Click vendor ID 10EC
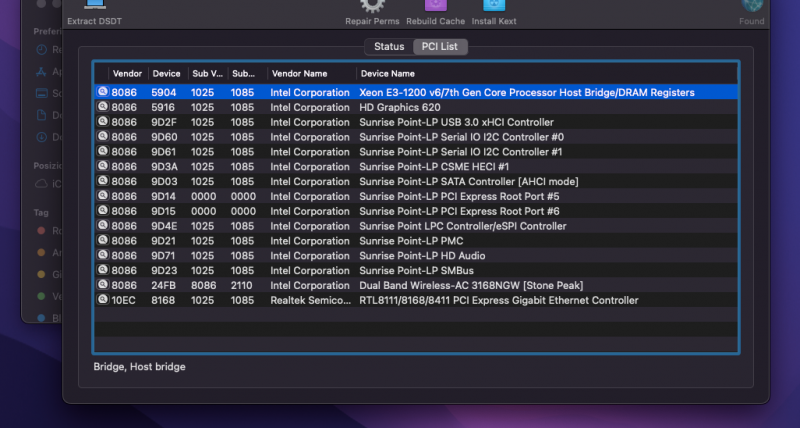 tap(123, 300)
